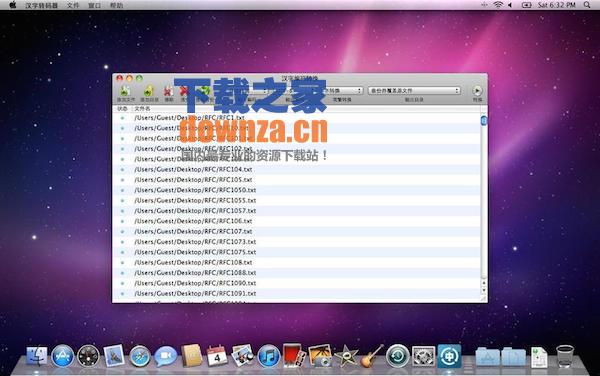
Task: Click the scrollbar down arrow in file list
Action: pyautogui.click(x=484, y=290)
